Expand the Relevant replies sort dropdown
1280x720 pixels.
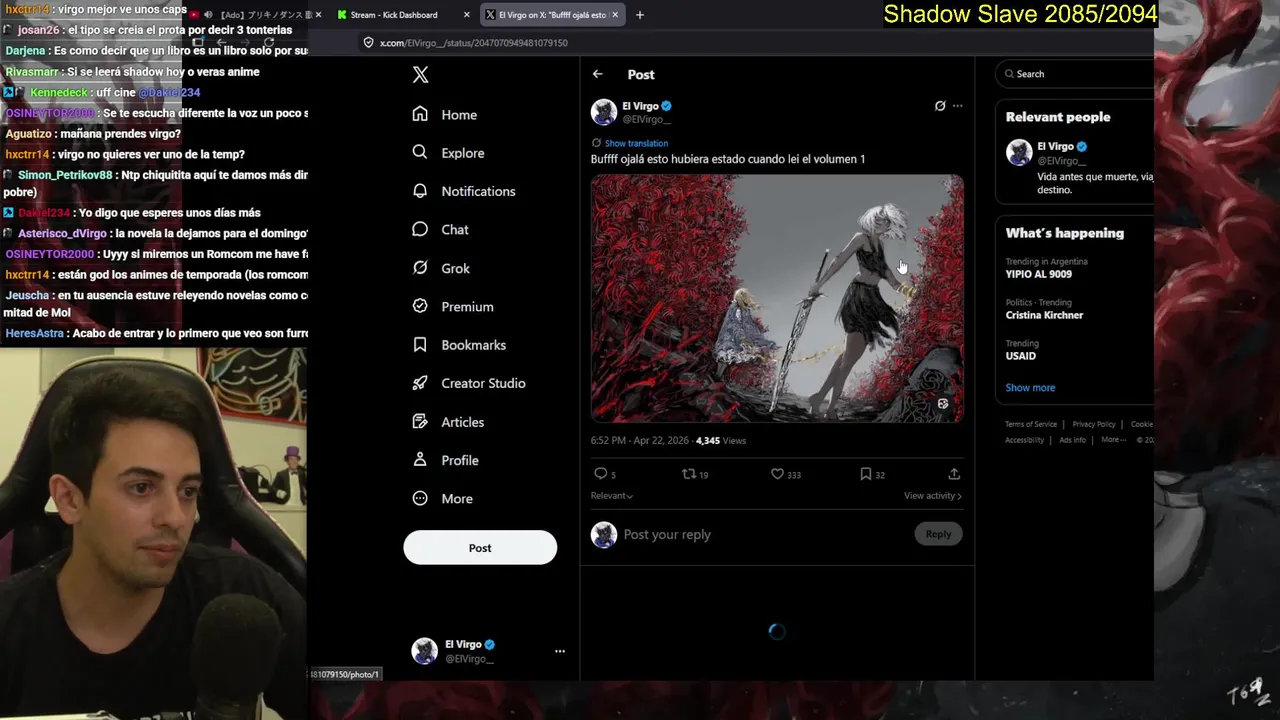(612, 496)
